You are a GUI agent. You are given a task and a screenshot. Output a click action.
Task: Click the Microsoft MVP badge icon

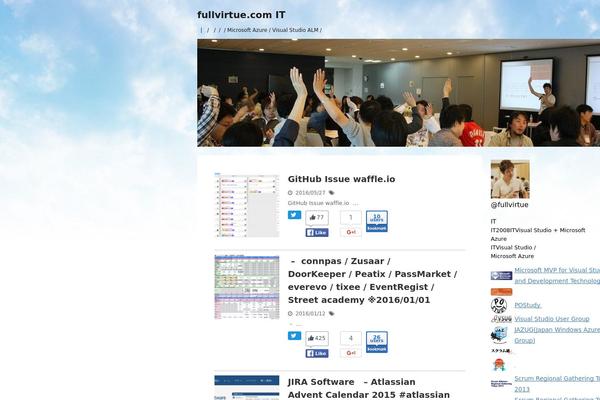501,276
